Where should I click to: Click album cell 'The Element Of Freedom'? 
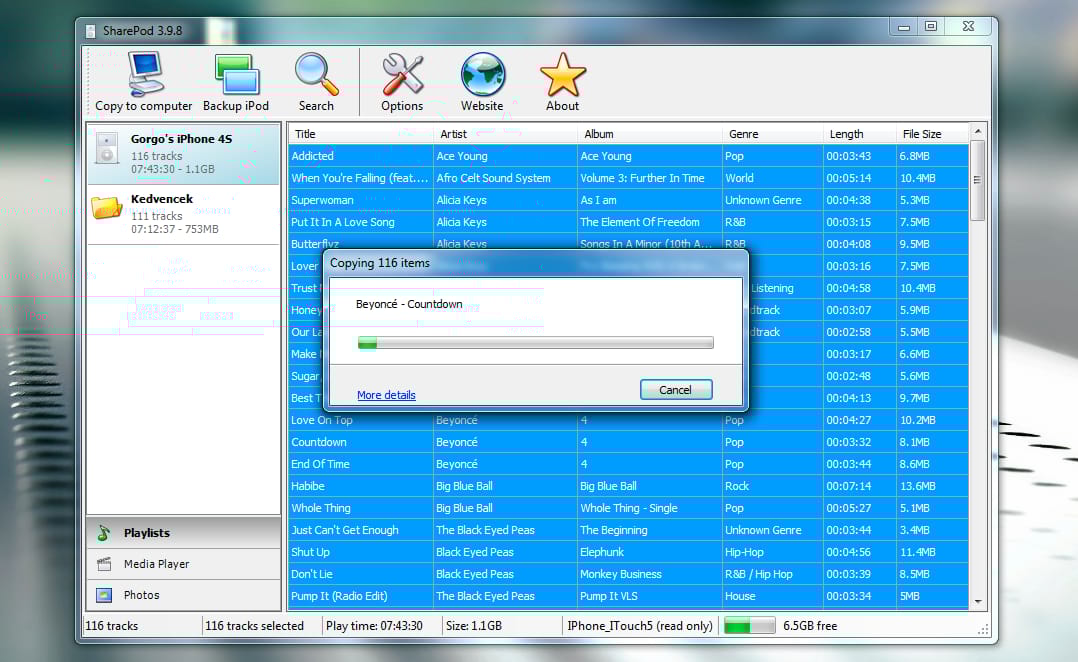pos(640,222)
